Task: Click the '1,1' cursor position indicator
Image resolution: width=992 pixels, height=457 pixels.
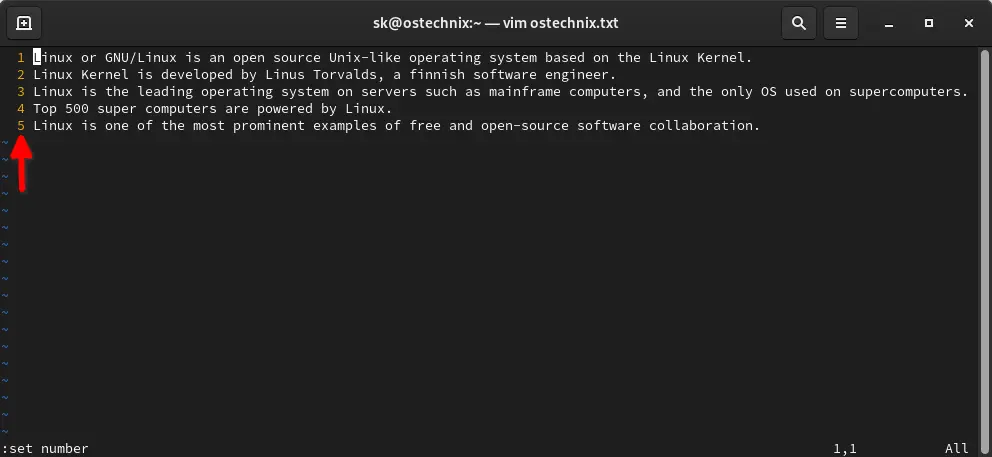Action: [x=845, y=448]
